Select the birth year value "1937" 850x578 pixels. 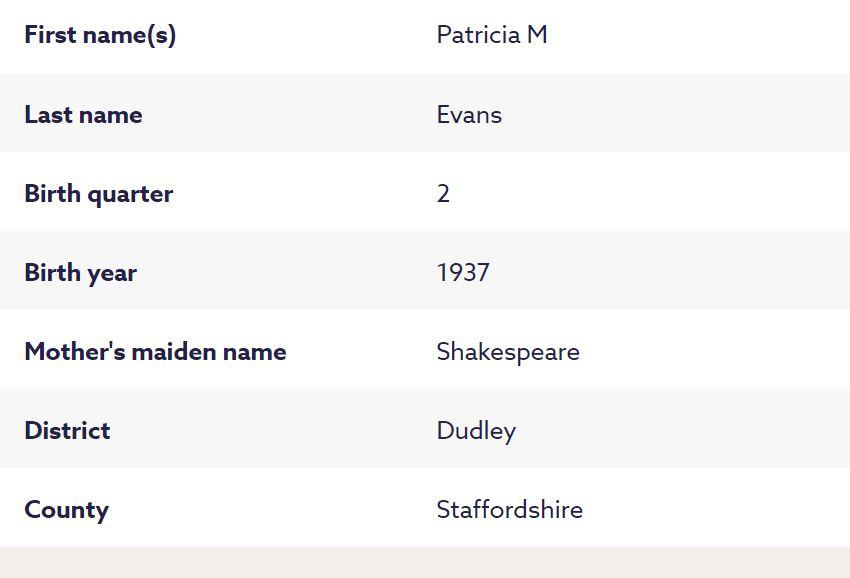[x=463, y=273]
